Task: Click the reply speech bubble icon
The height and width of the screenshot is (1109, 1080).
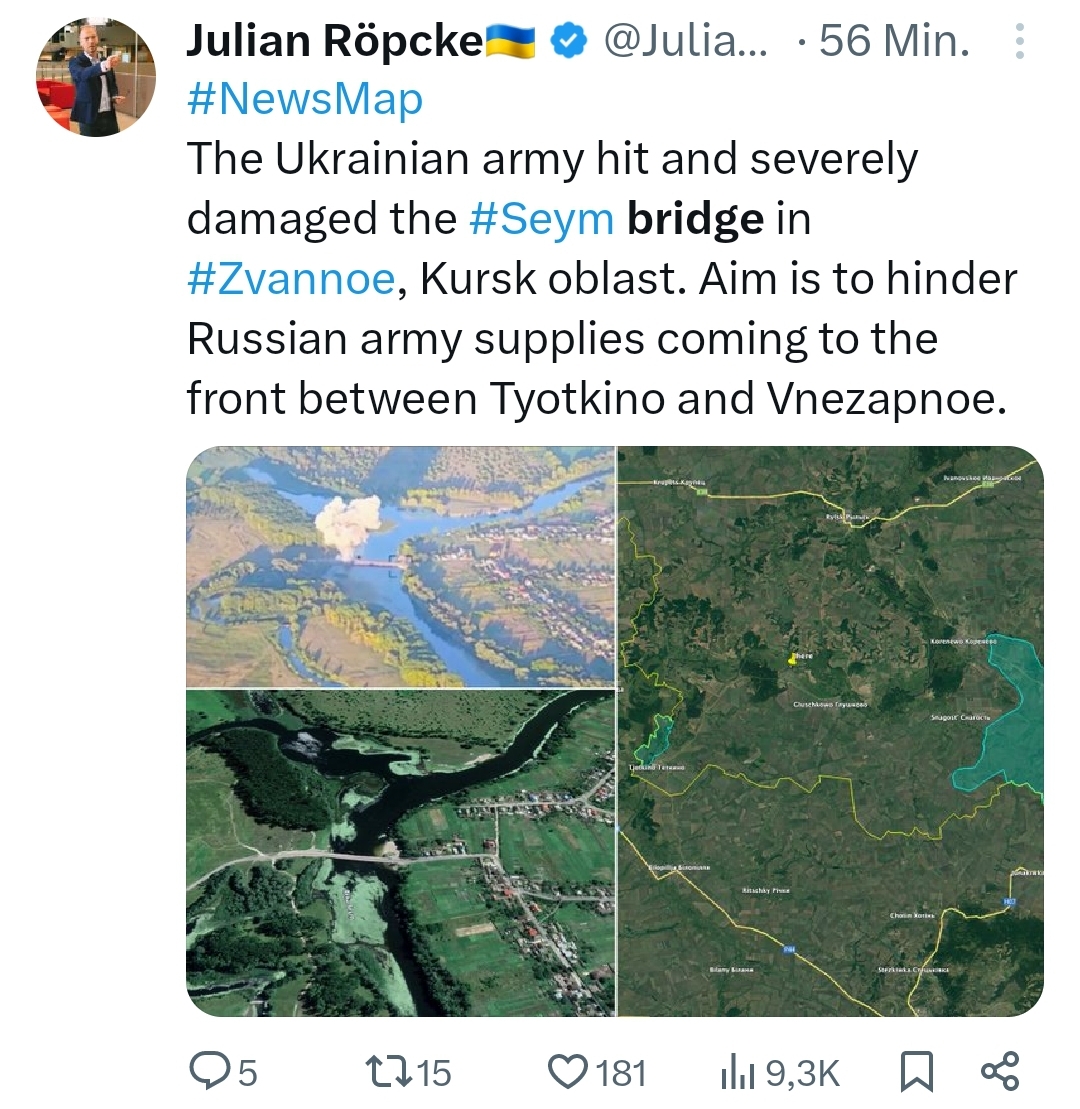Action: click(x=207, y=1071)
